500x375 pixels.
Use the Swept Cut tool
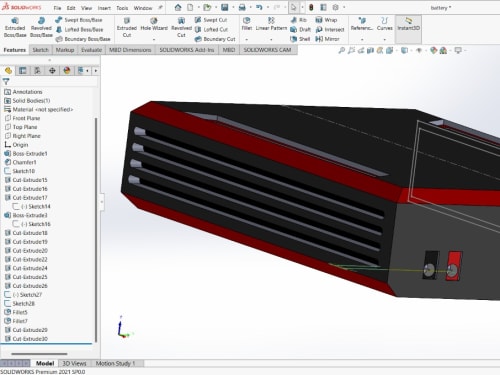click(211, 20)
